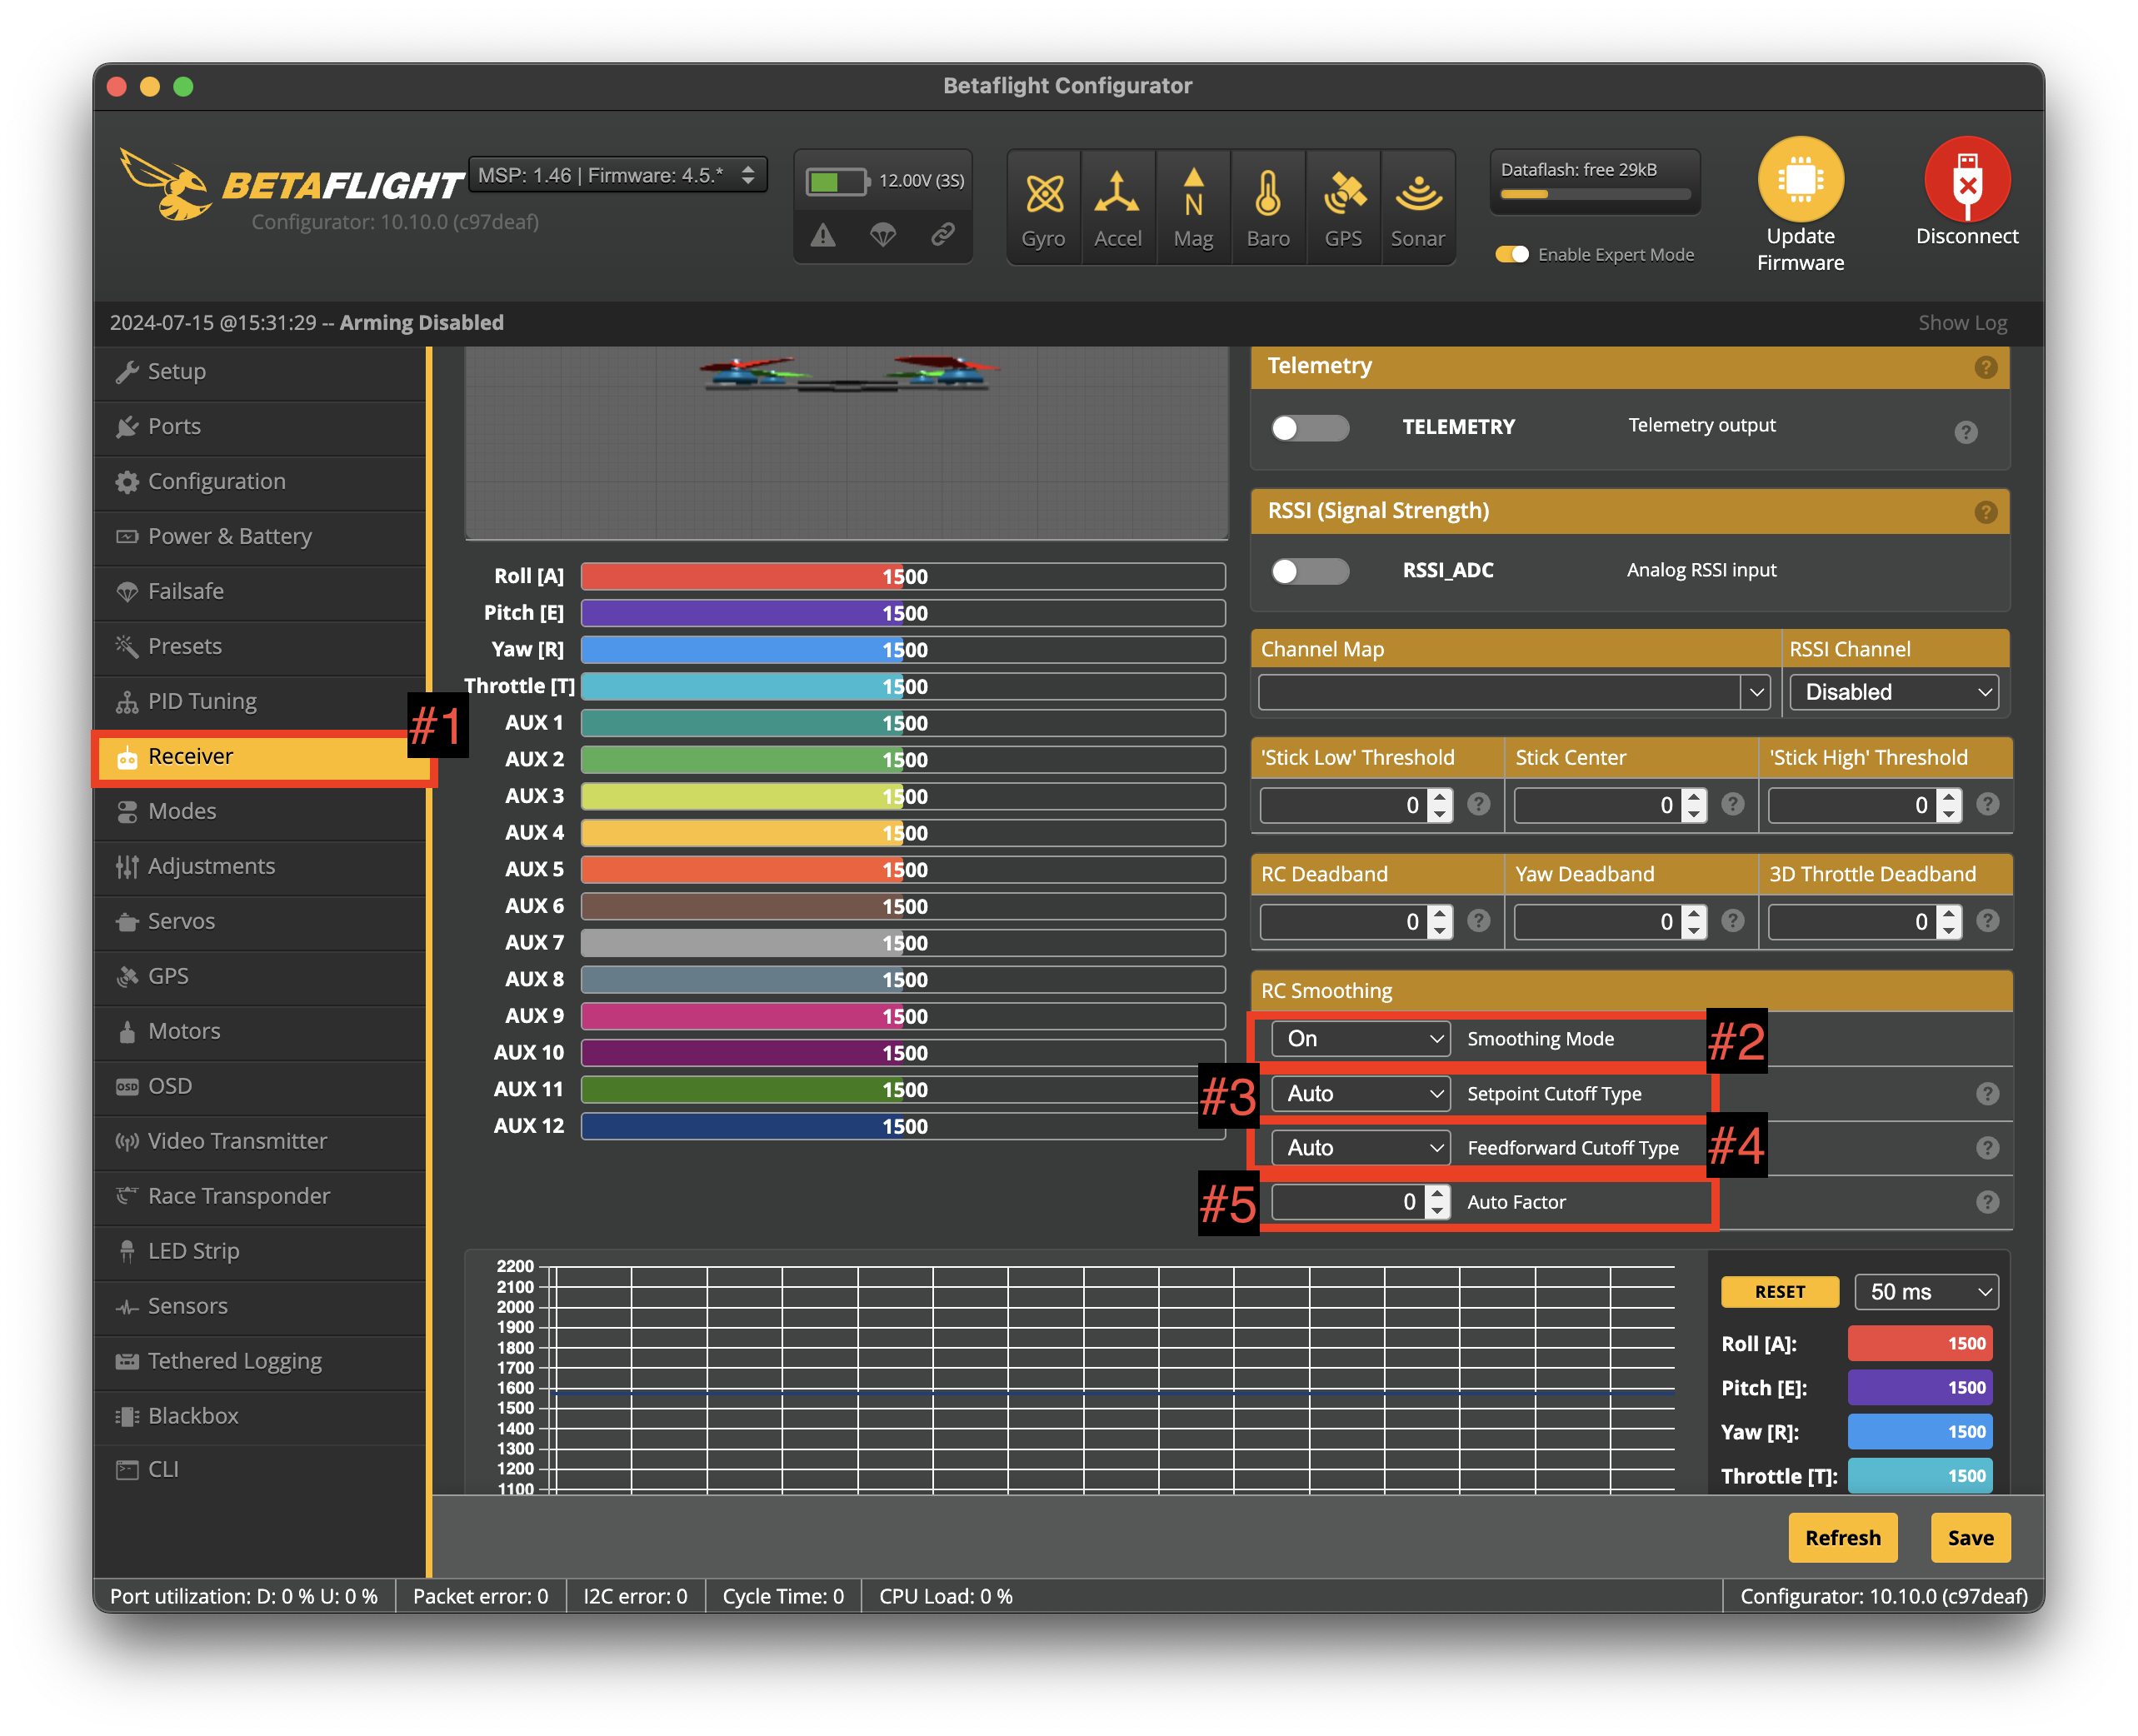Open the Blackbox tab
The height and width of the screenshot is (1736, 2138).
coord(260,1416)
